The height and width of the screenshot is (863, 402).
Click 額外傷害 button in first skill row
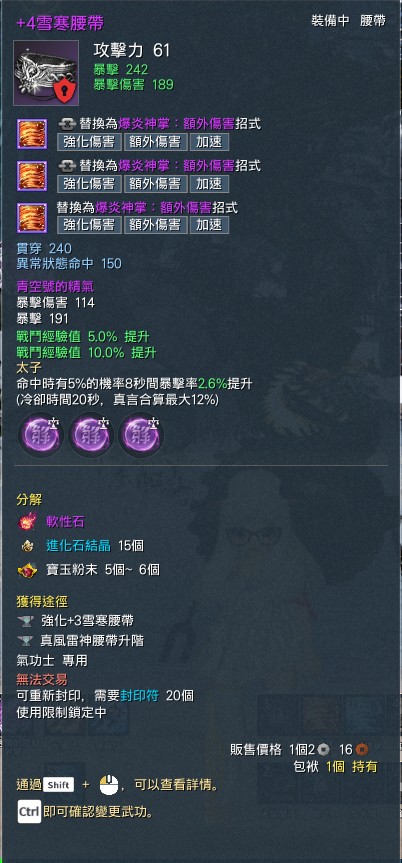coord(155,141)
